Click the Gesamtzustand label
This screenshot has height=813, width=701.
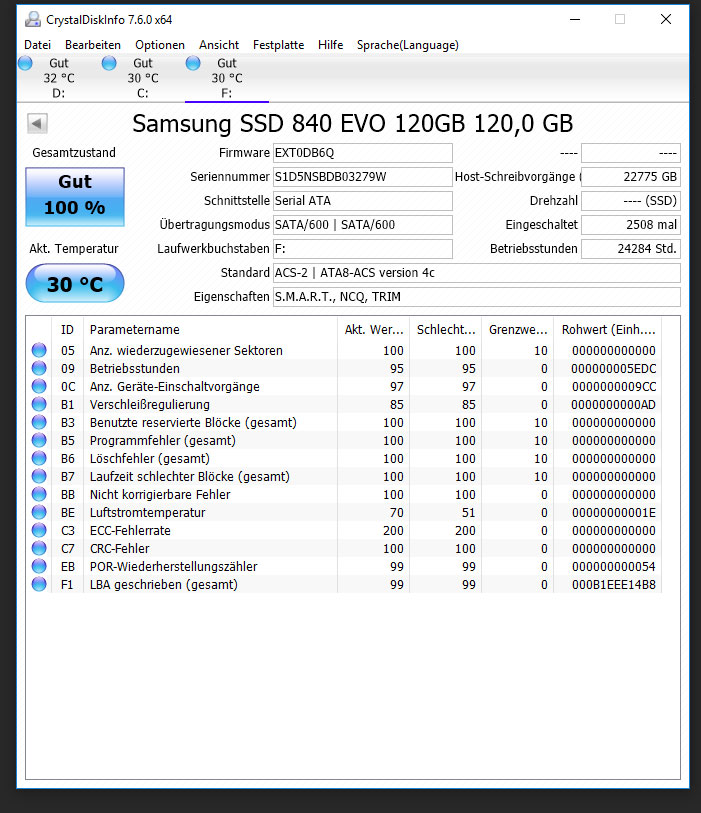pos(74,152)
